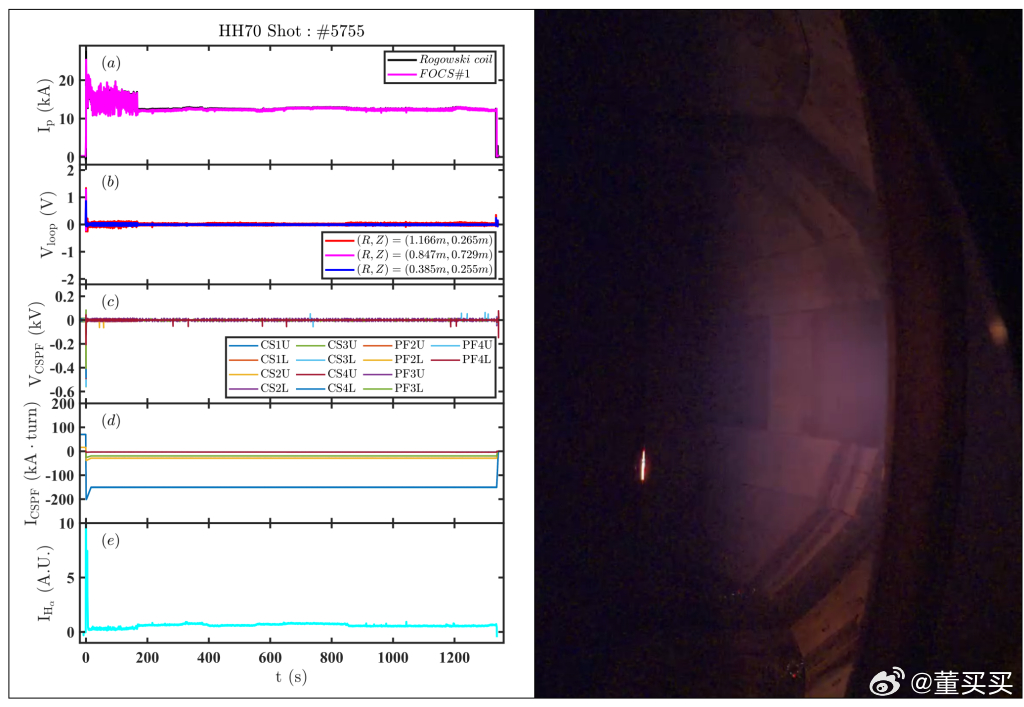
Task: Click the 1200 tick on the time axis
Action: (454, 658)
